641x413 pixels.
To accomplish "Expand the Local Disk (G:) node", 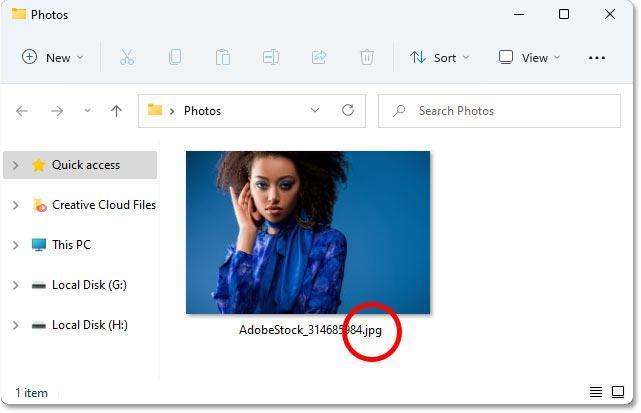I will coord(15,285).
